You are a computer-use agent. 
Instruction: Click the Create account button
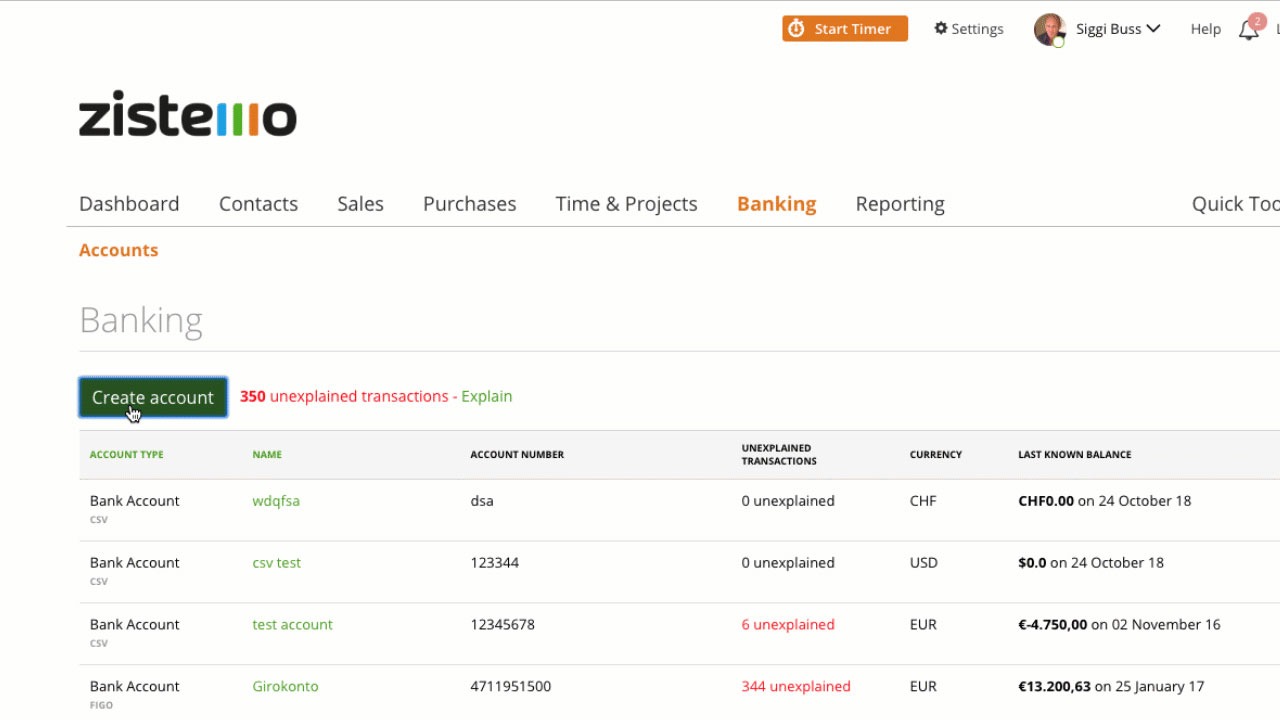click(153, 397)
